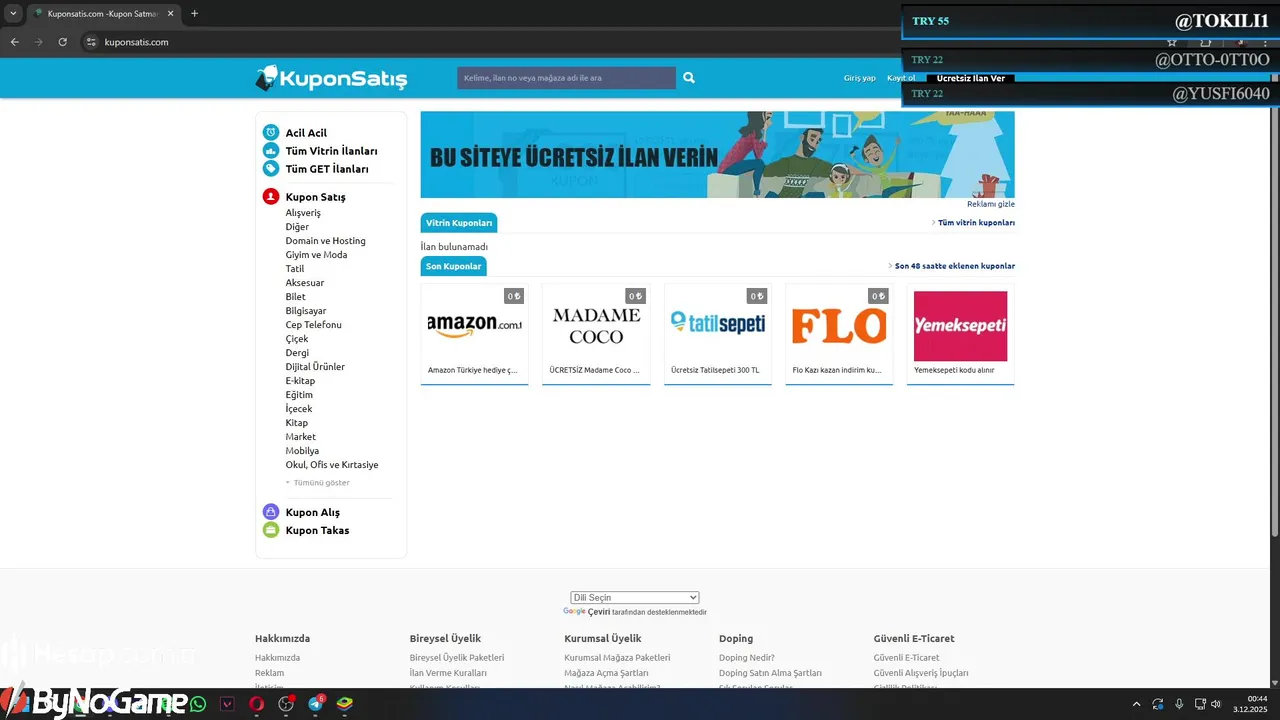1280x720 pixels.
Task: Click the Acil Acil clock icon
Action: (271, 133)
